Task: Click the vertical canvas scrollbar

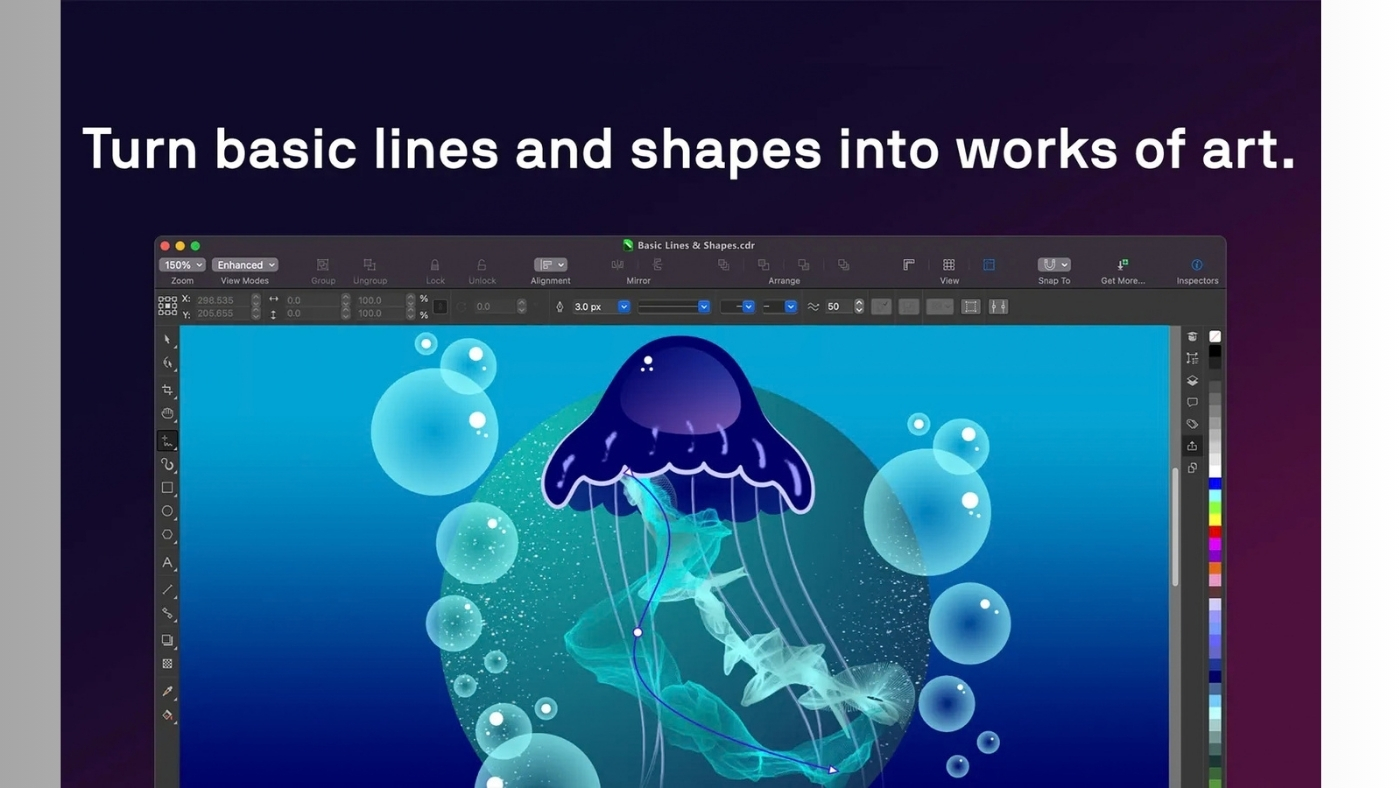Action: (1175, 526)
